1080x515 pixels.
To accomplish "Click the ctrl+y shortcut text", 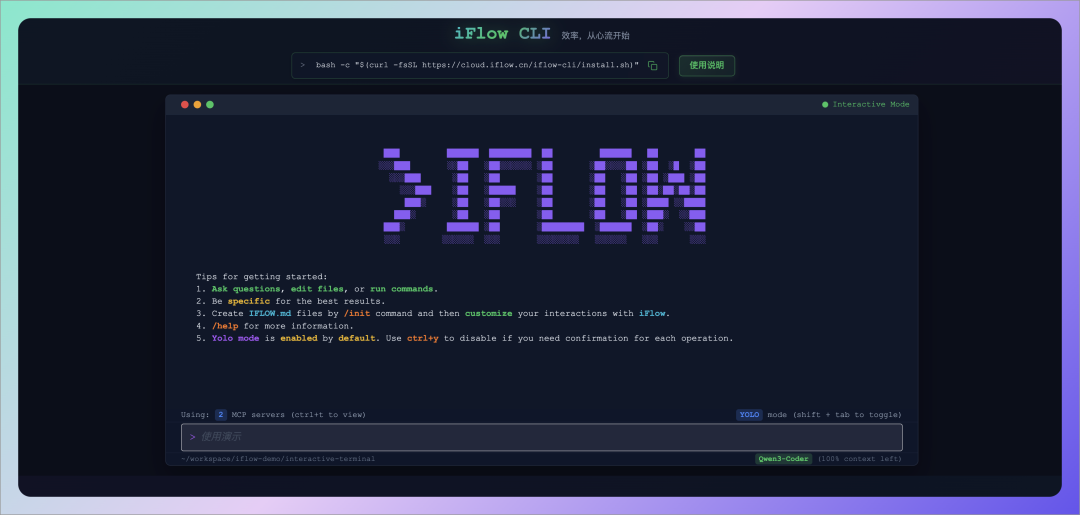I will [x=422, y=339].
